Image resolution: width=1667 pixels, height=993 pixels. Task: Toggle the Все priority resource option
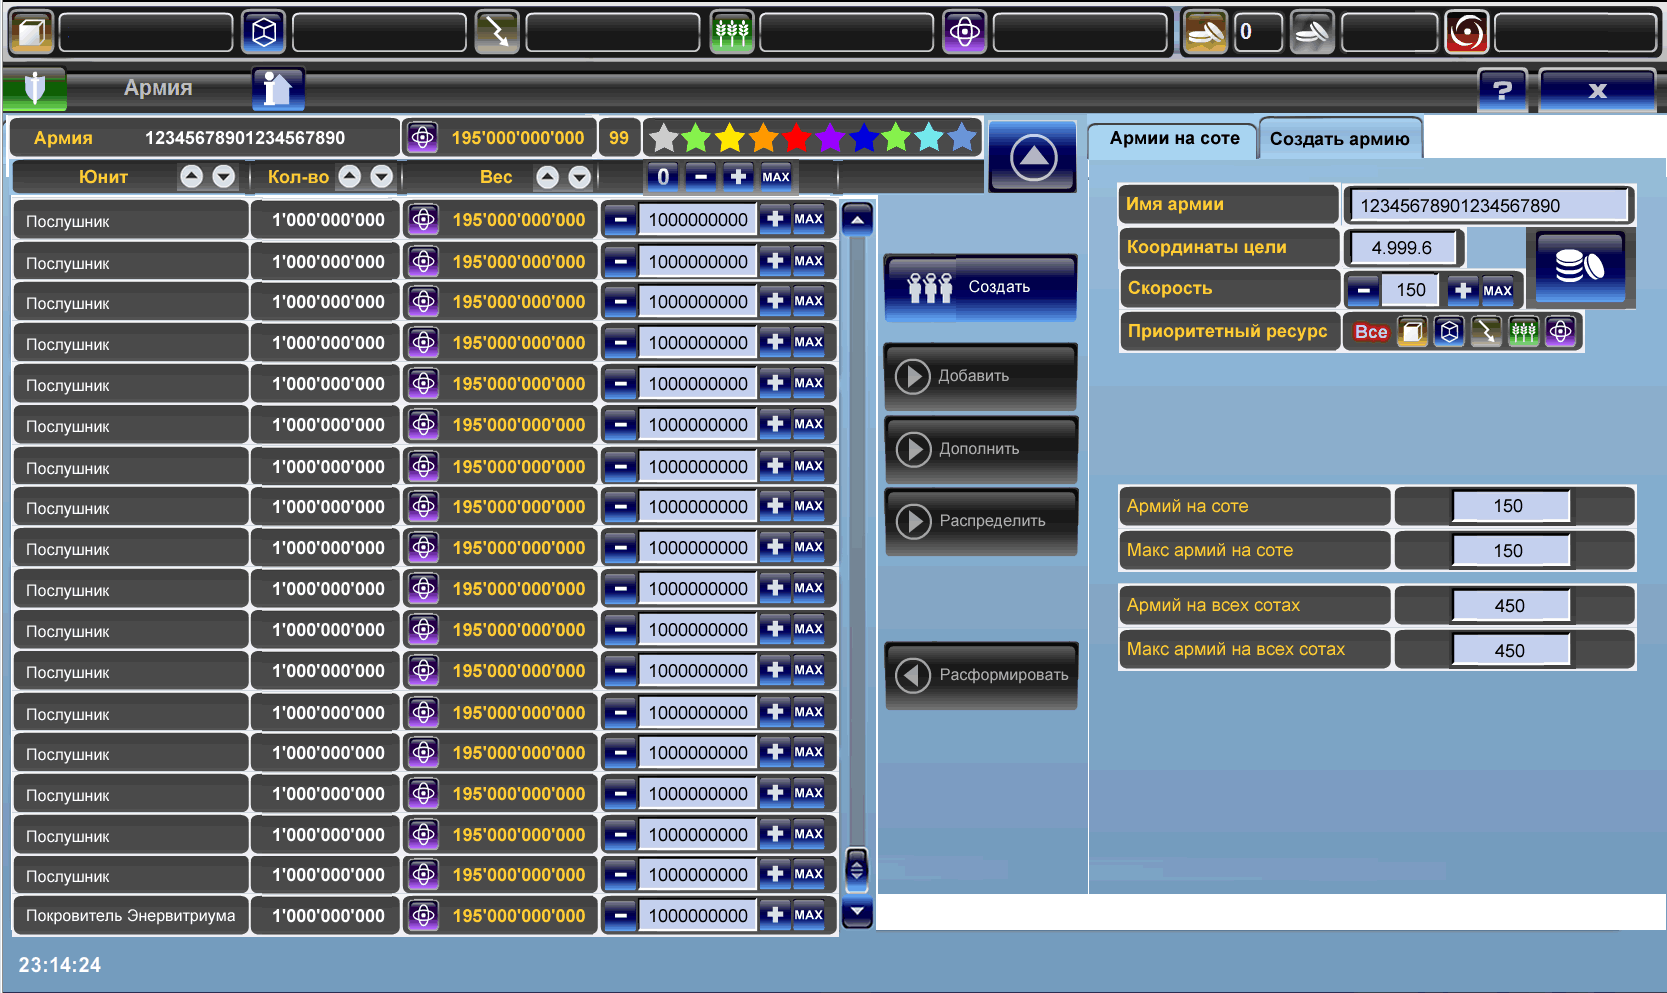pos(1370,332)
